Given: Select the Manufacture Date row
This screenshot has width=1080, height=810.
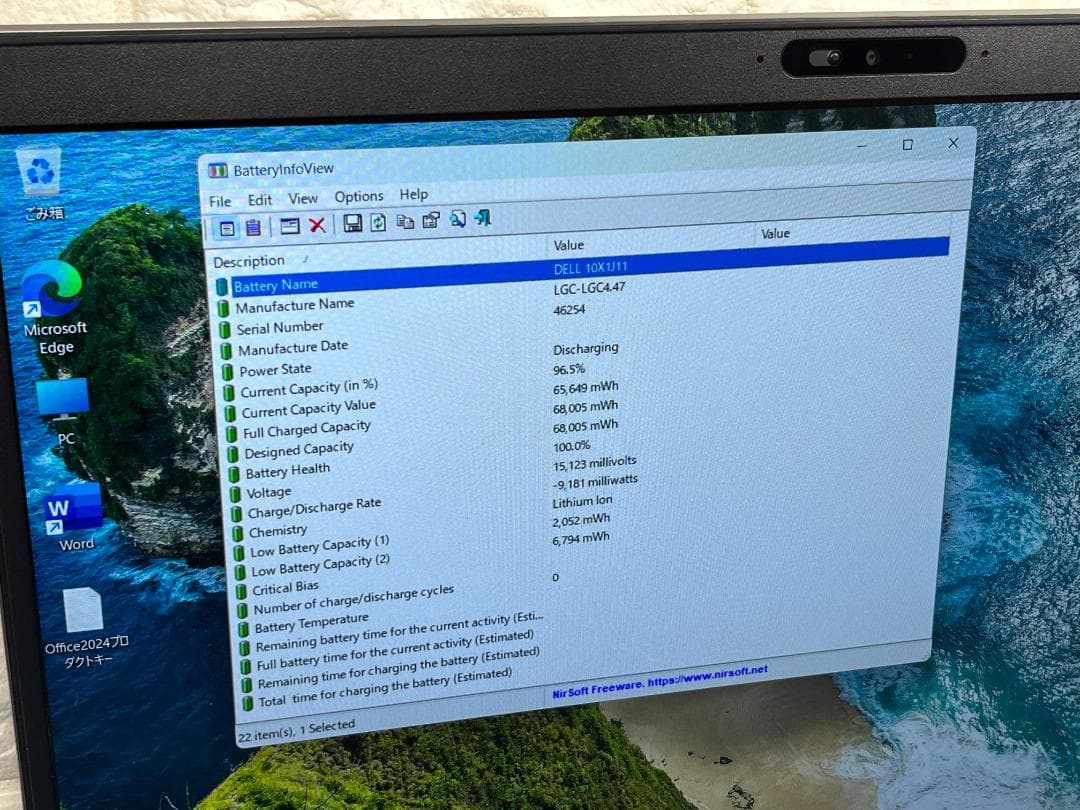Looking at the screenshot, I should click(x=293, y=349).
